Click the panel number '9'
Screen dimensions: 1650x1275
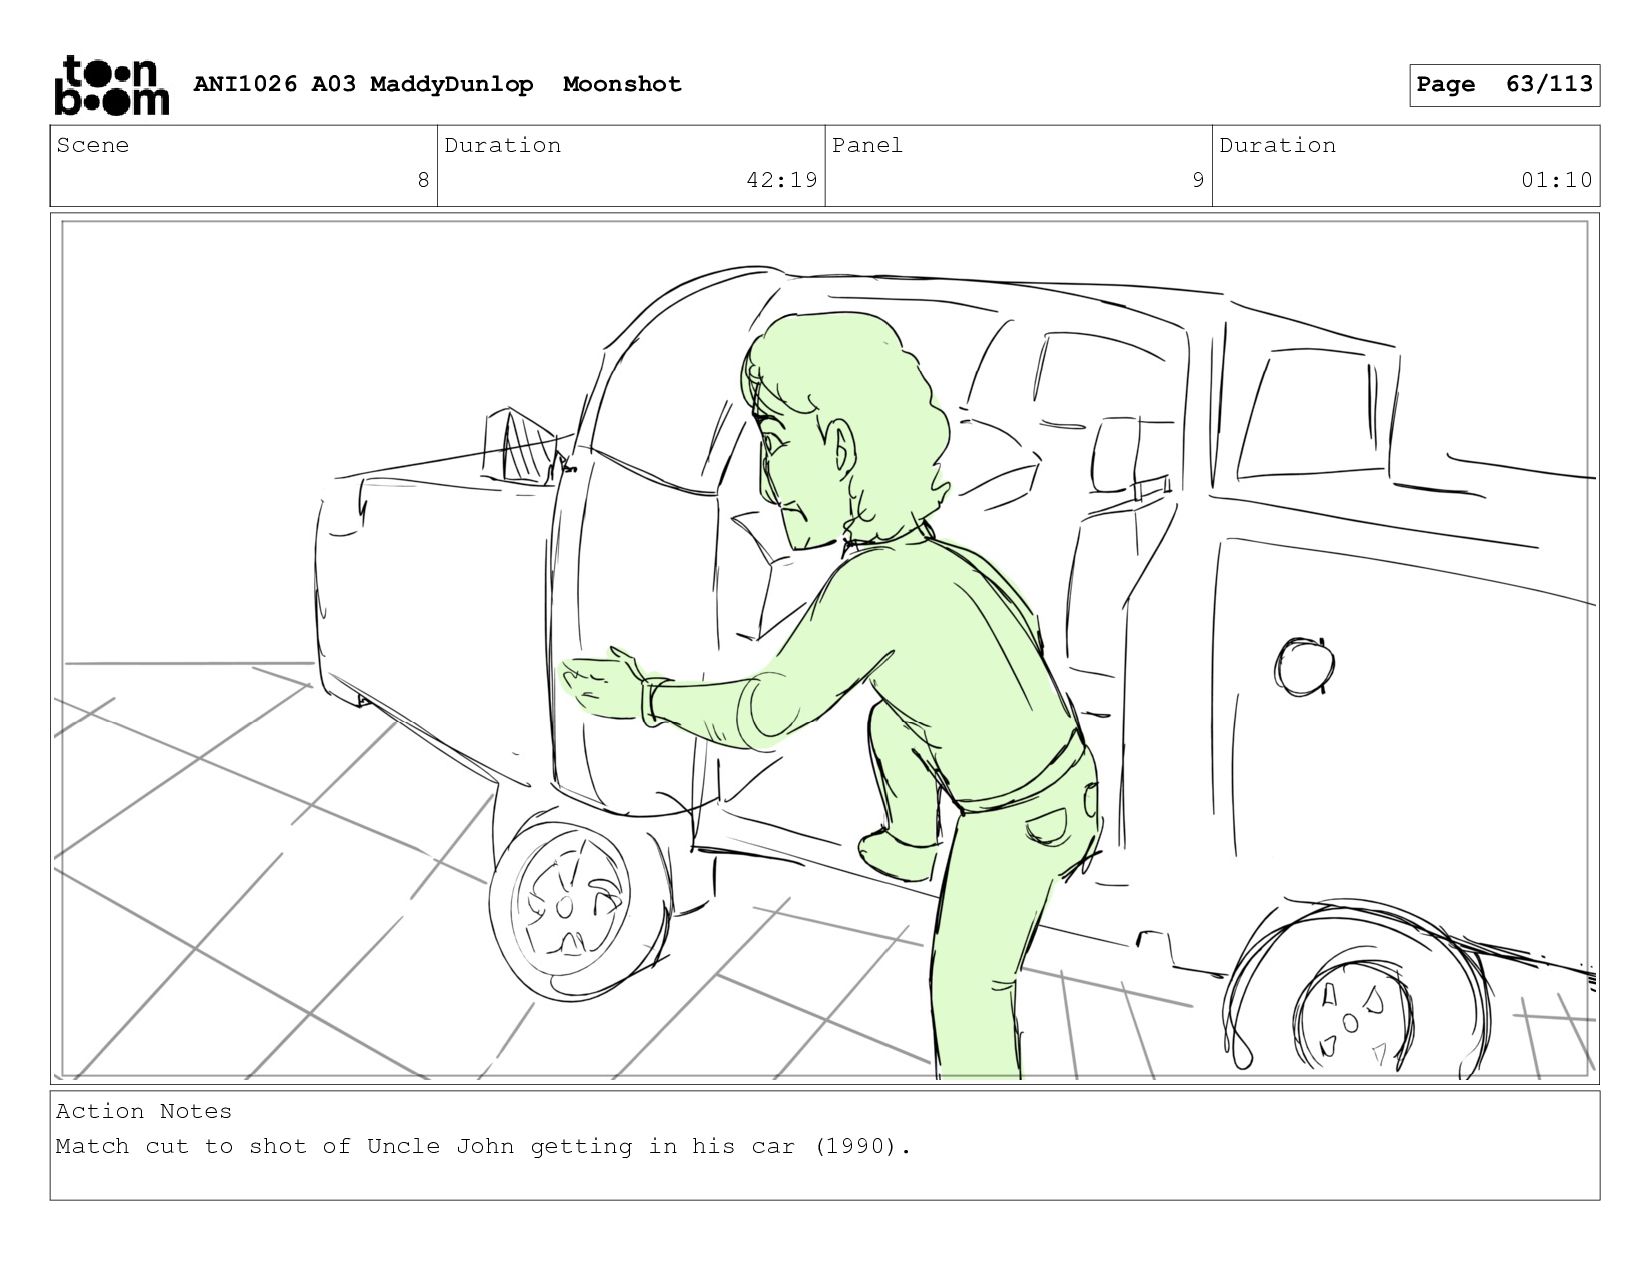coord(1198,180)
